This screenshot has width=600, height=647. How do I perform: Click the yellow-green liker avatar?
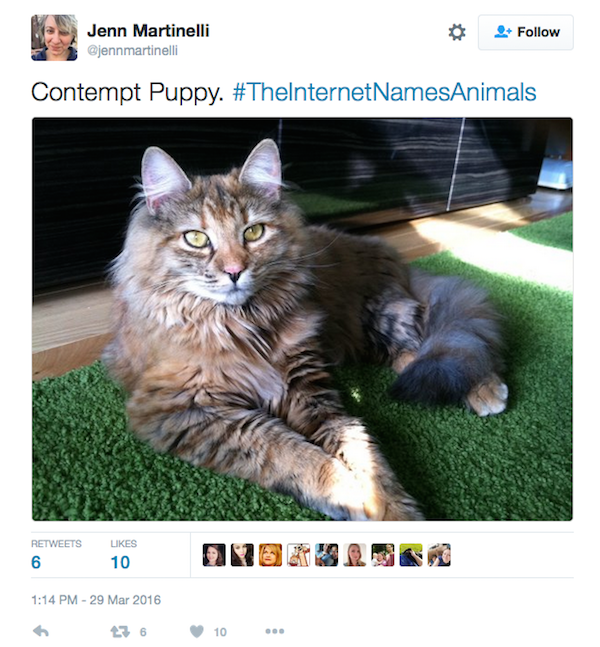[x=411, y=555]
